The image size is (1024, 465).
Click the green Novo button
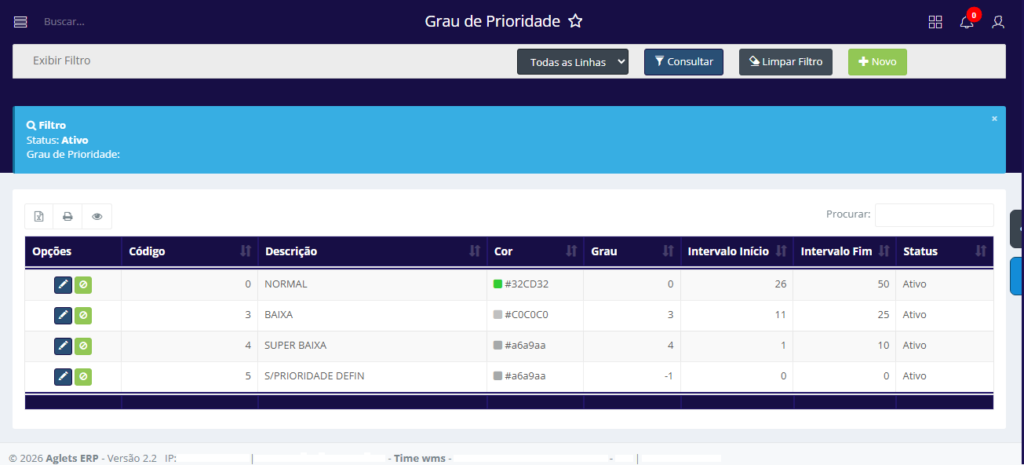[x=877, y=62]
